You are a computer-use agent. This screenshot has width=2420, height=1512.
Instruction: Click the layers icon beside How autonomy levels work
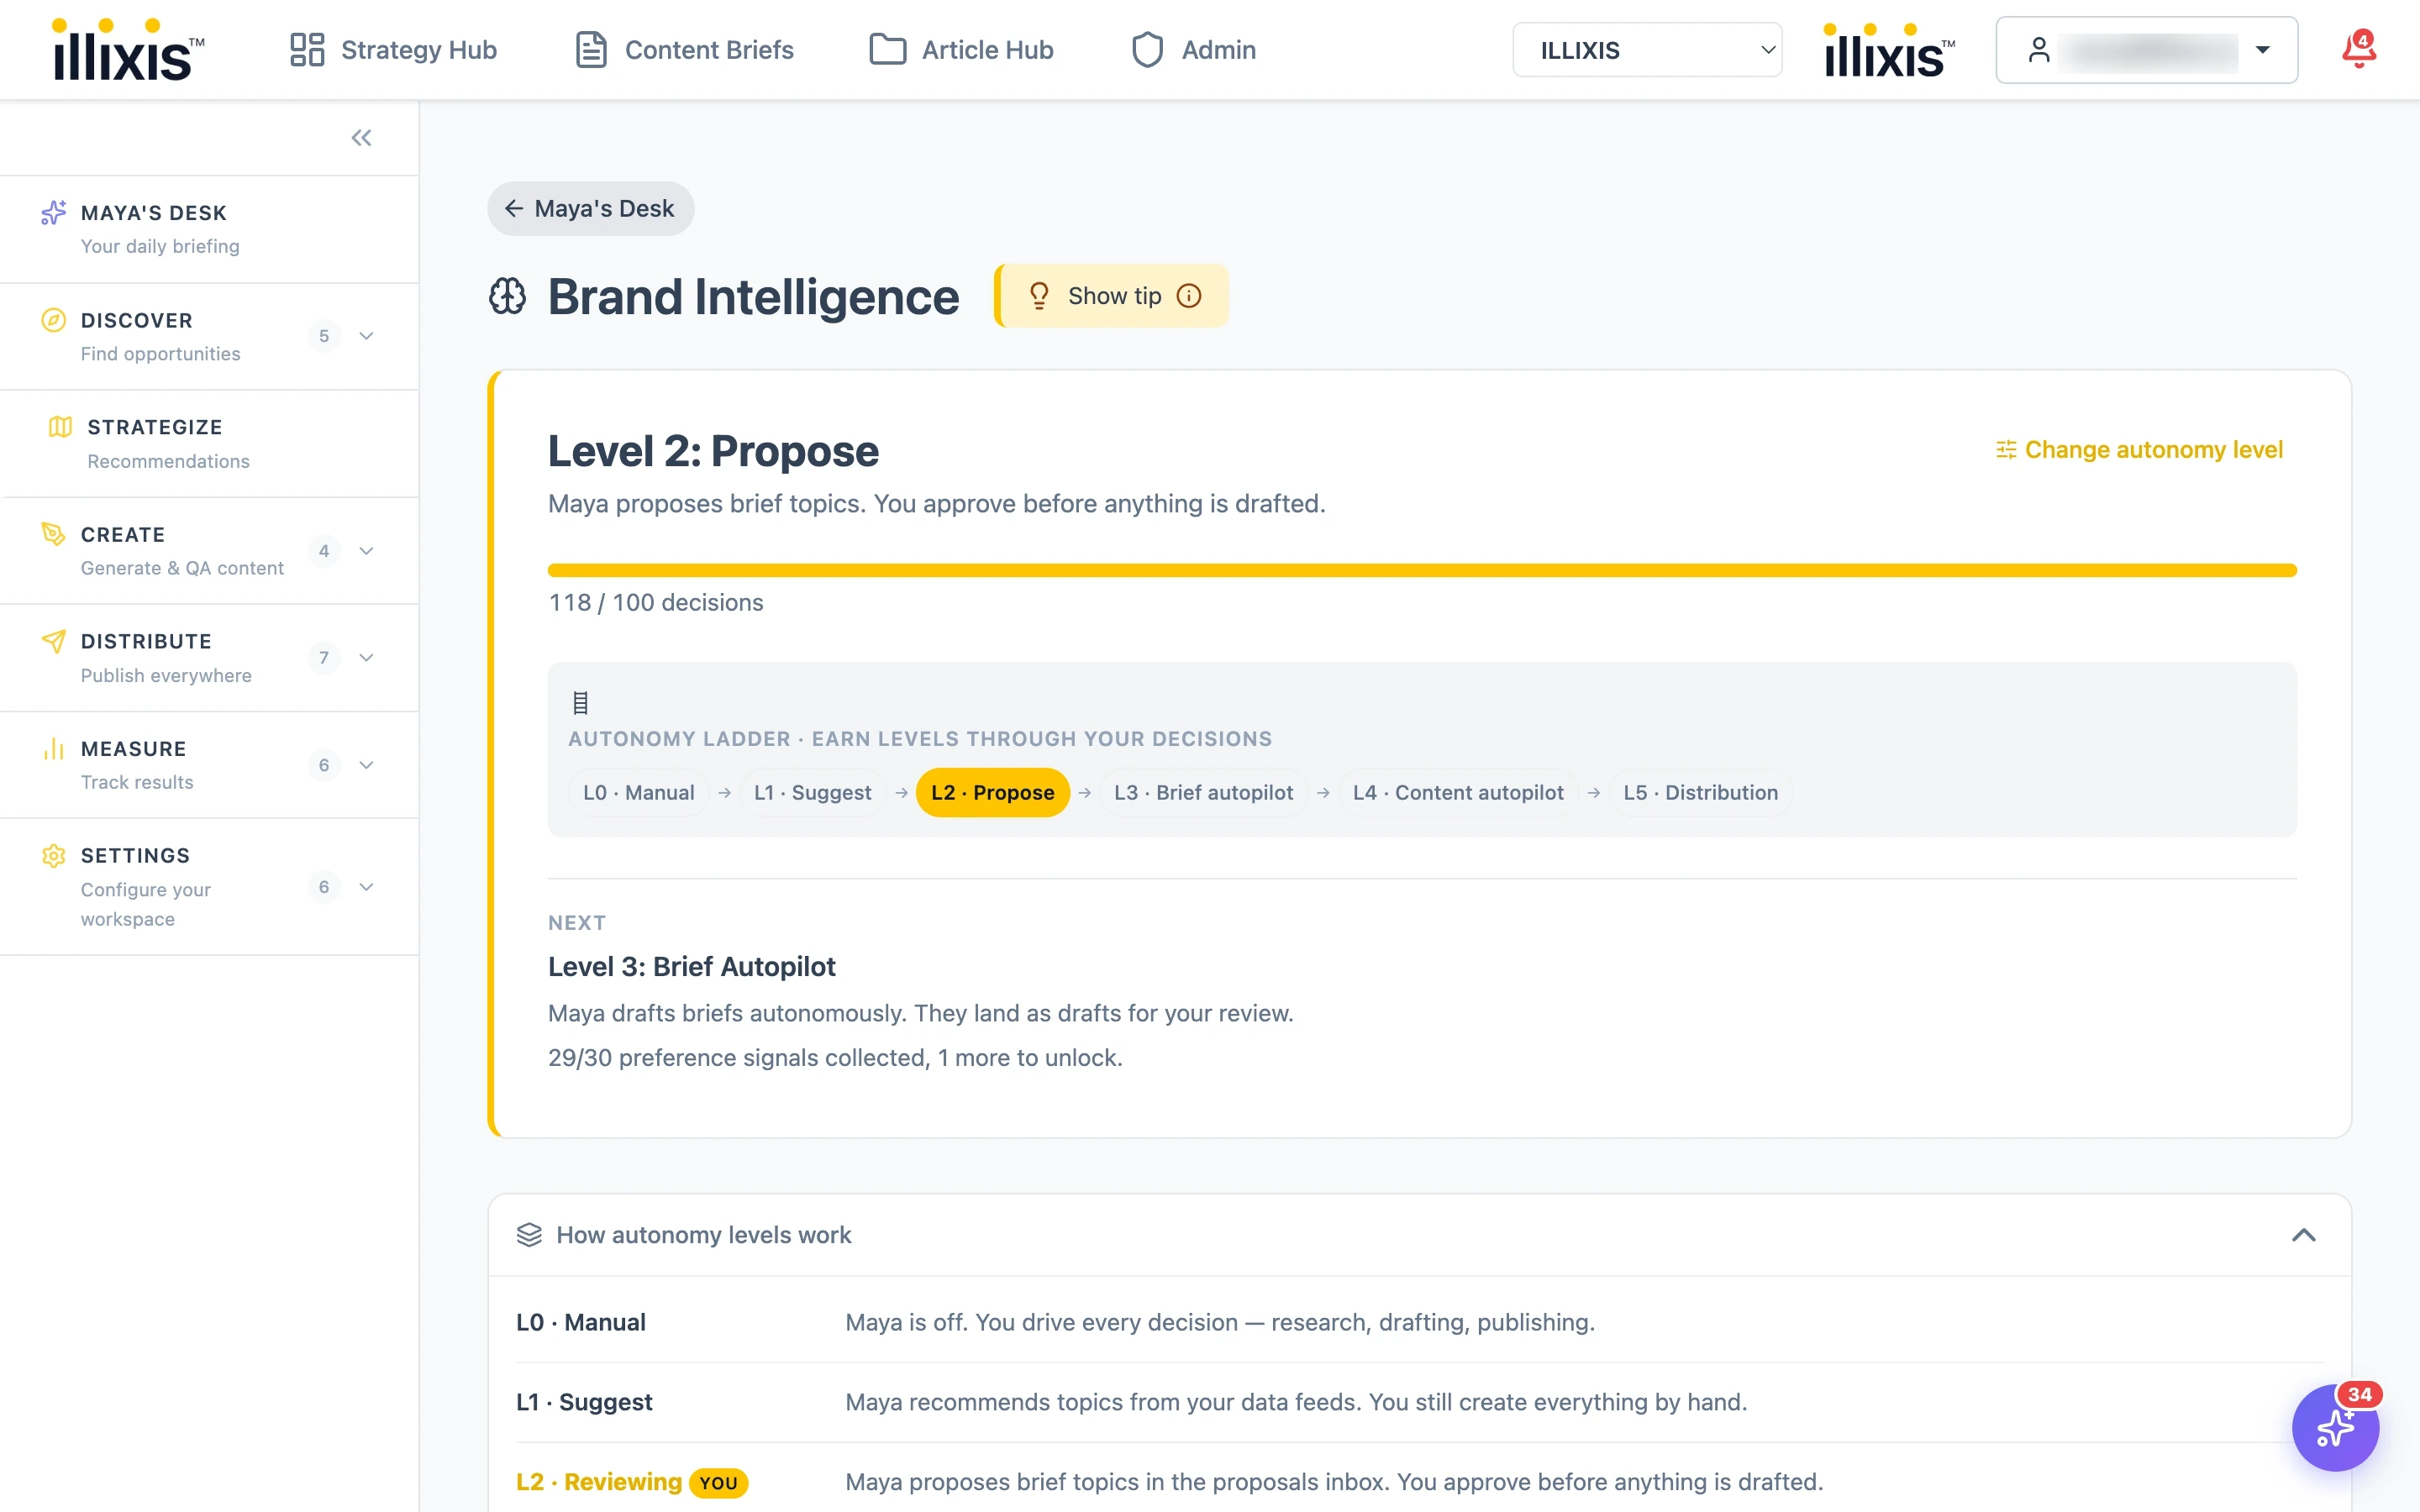[529, 1235]
